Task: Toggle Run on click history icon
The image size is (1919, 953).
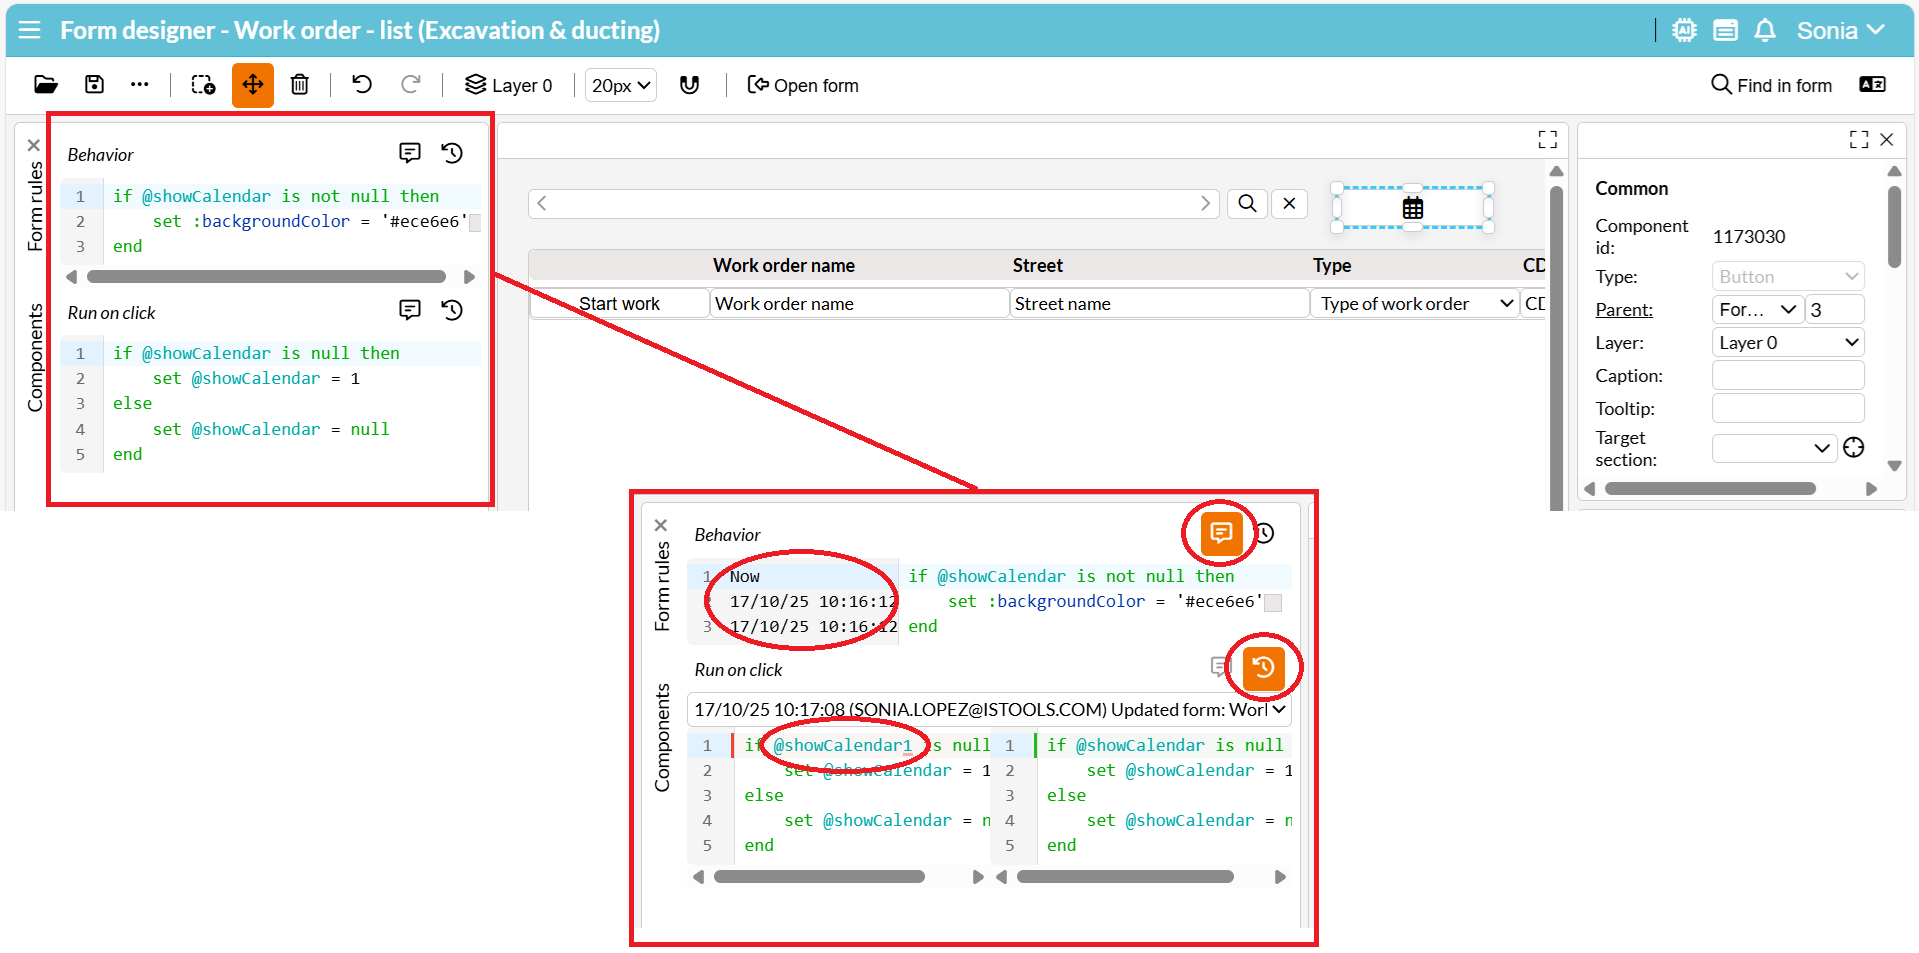Action: 452,310
